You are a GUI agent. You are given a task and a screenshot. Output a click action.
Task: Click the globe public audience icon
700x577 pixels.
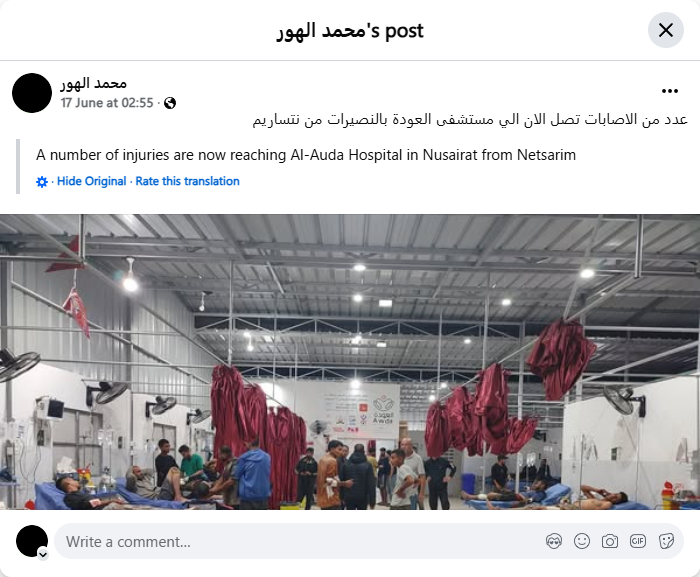coord(170,103)
